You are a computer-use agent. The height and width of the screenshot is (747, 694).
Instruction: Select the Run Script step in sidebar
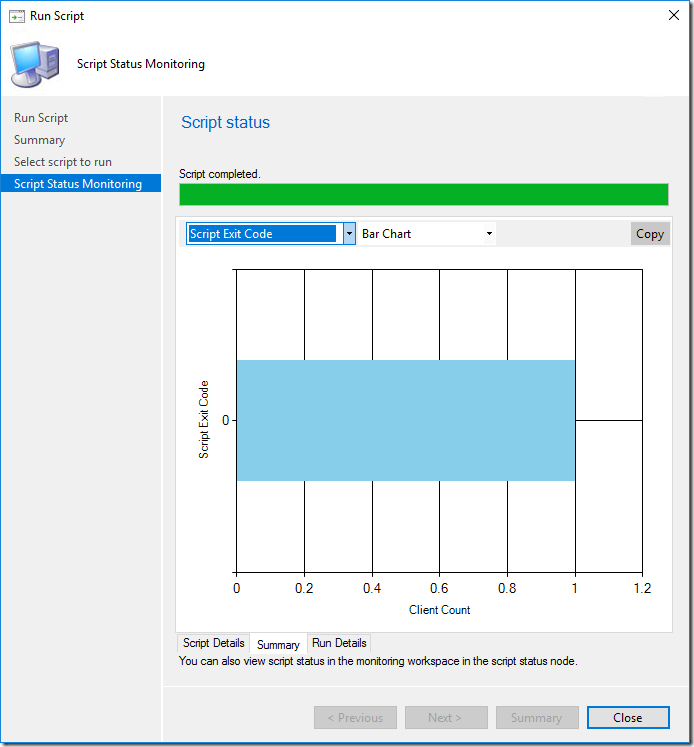click(41, 118)
